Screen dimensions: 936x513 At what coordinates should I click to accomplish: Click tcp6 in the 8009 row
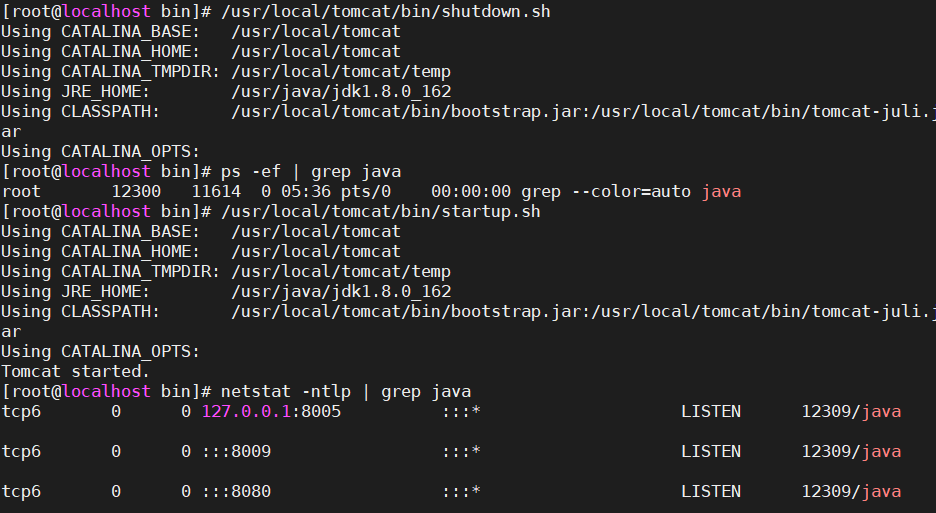(21, 451)
